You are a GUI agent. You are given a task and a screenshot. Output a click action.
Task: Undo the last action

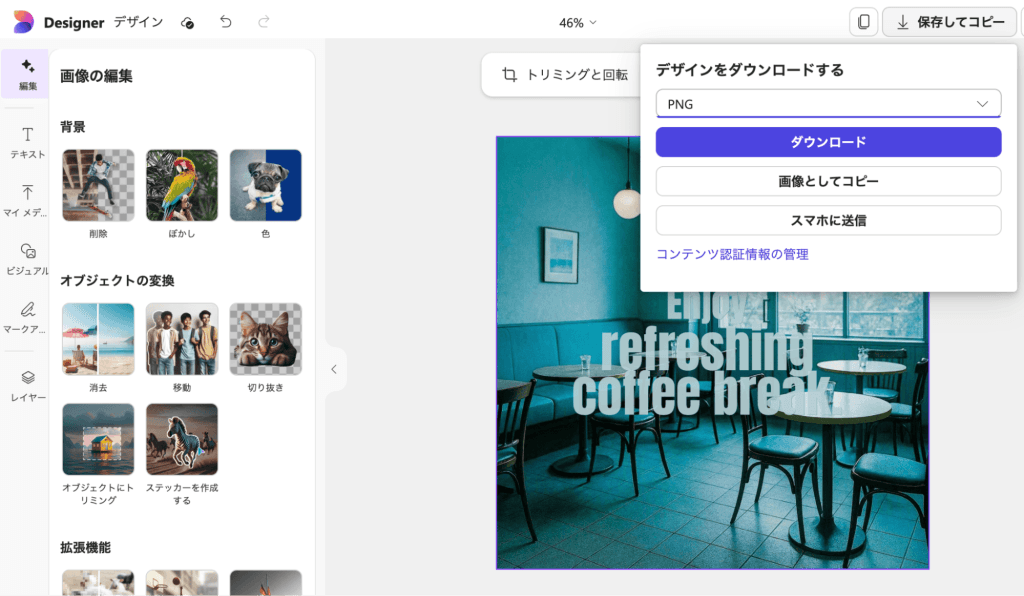point(225,22)
